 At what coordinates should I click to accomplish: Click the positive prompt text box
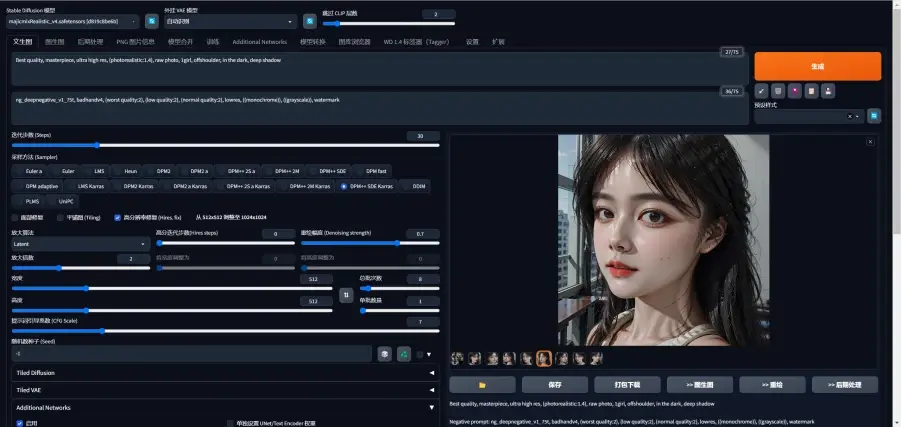[x=380, y=69]
